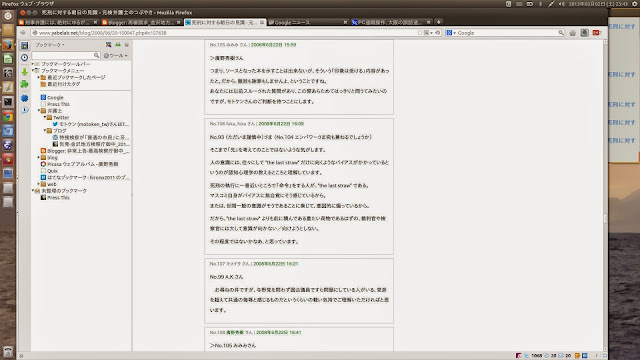Collapse the Twitter bookmark folder
The height and width of the screenshot is (360, 640).
45,117
